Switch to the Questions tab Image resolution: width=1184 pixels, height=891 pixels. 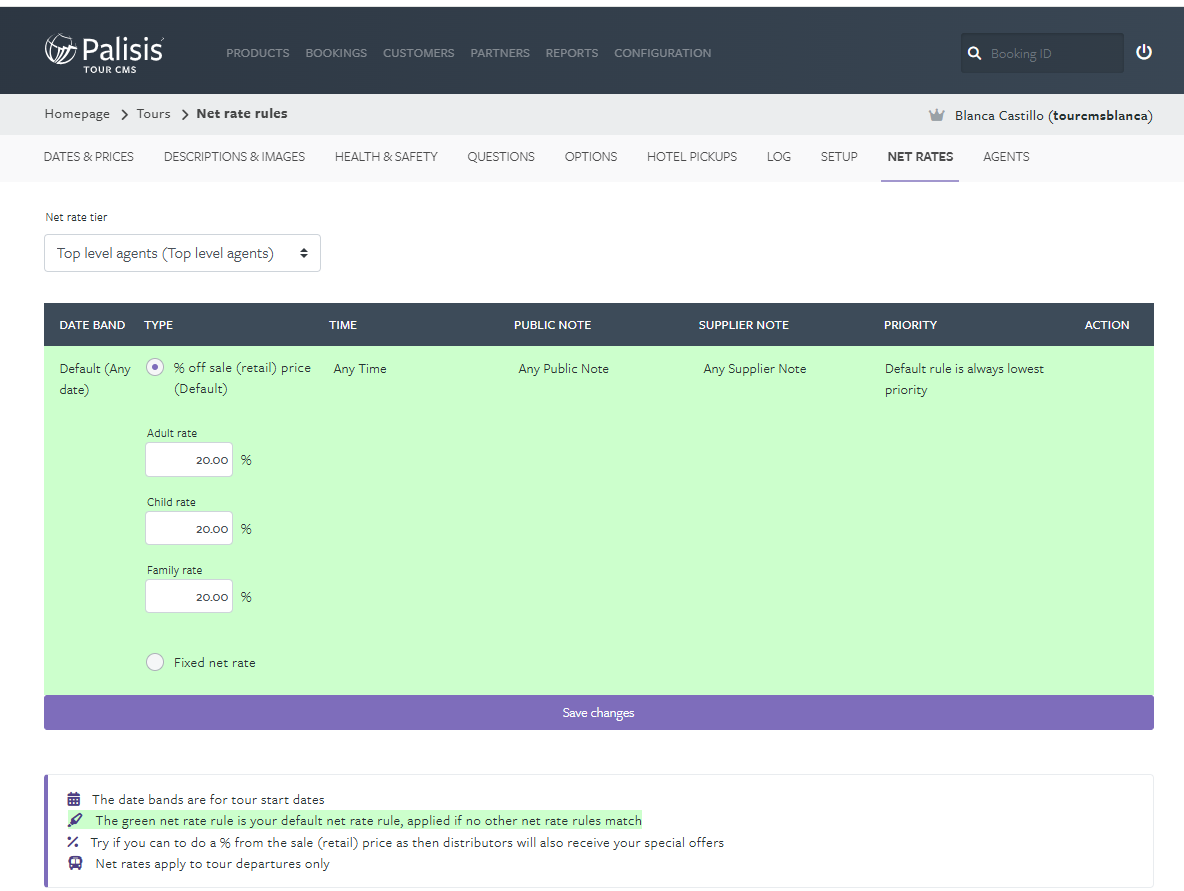501,157
